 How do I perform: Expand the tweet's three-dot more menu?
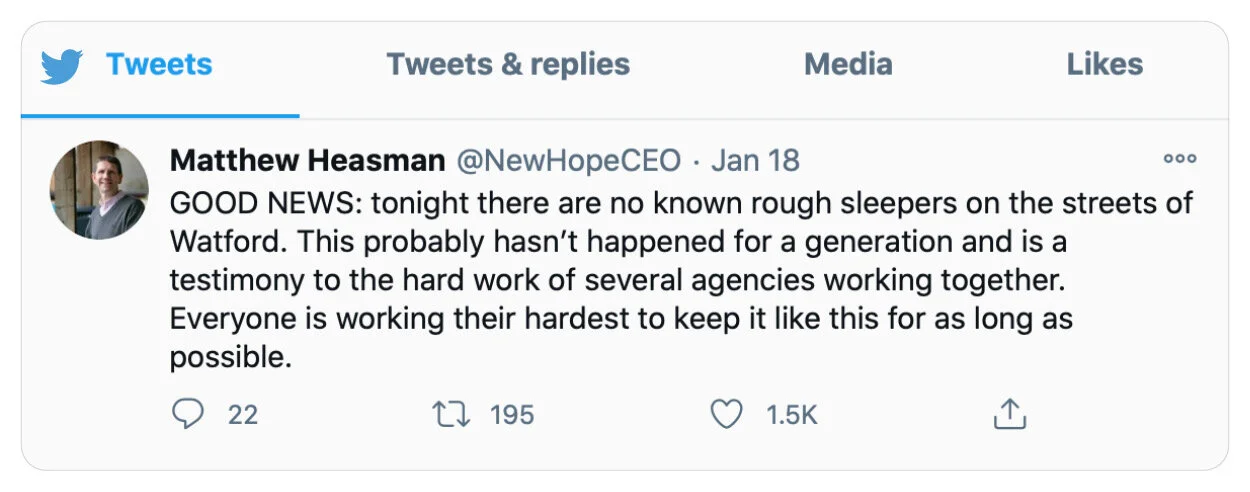pyautogui.click(x=1180, y=159)
